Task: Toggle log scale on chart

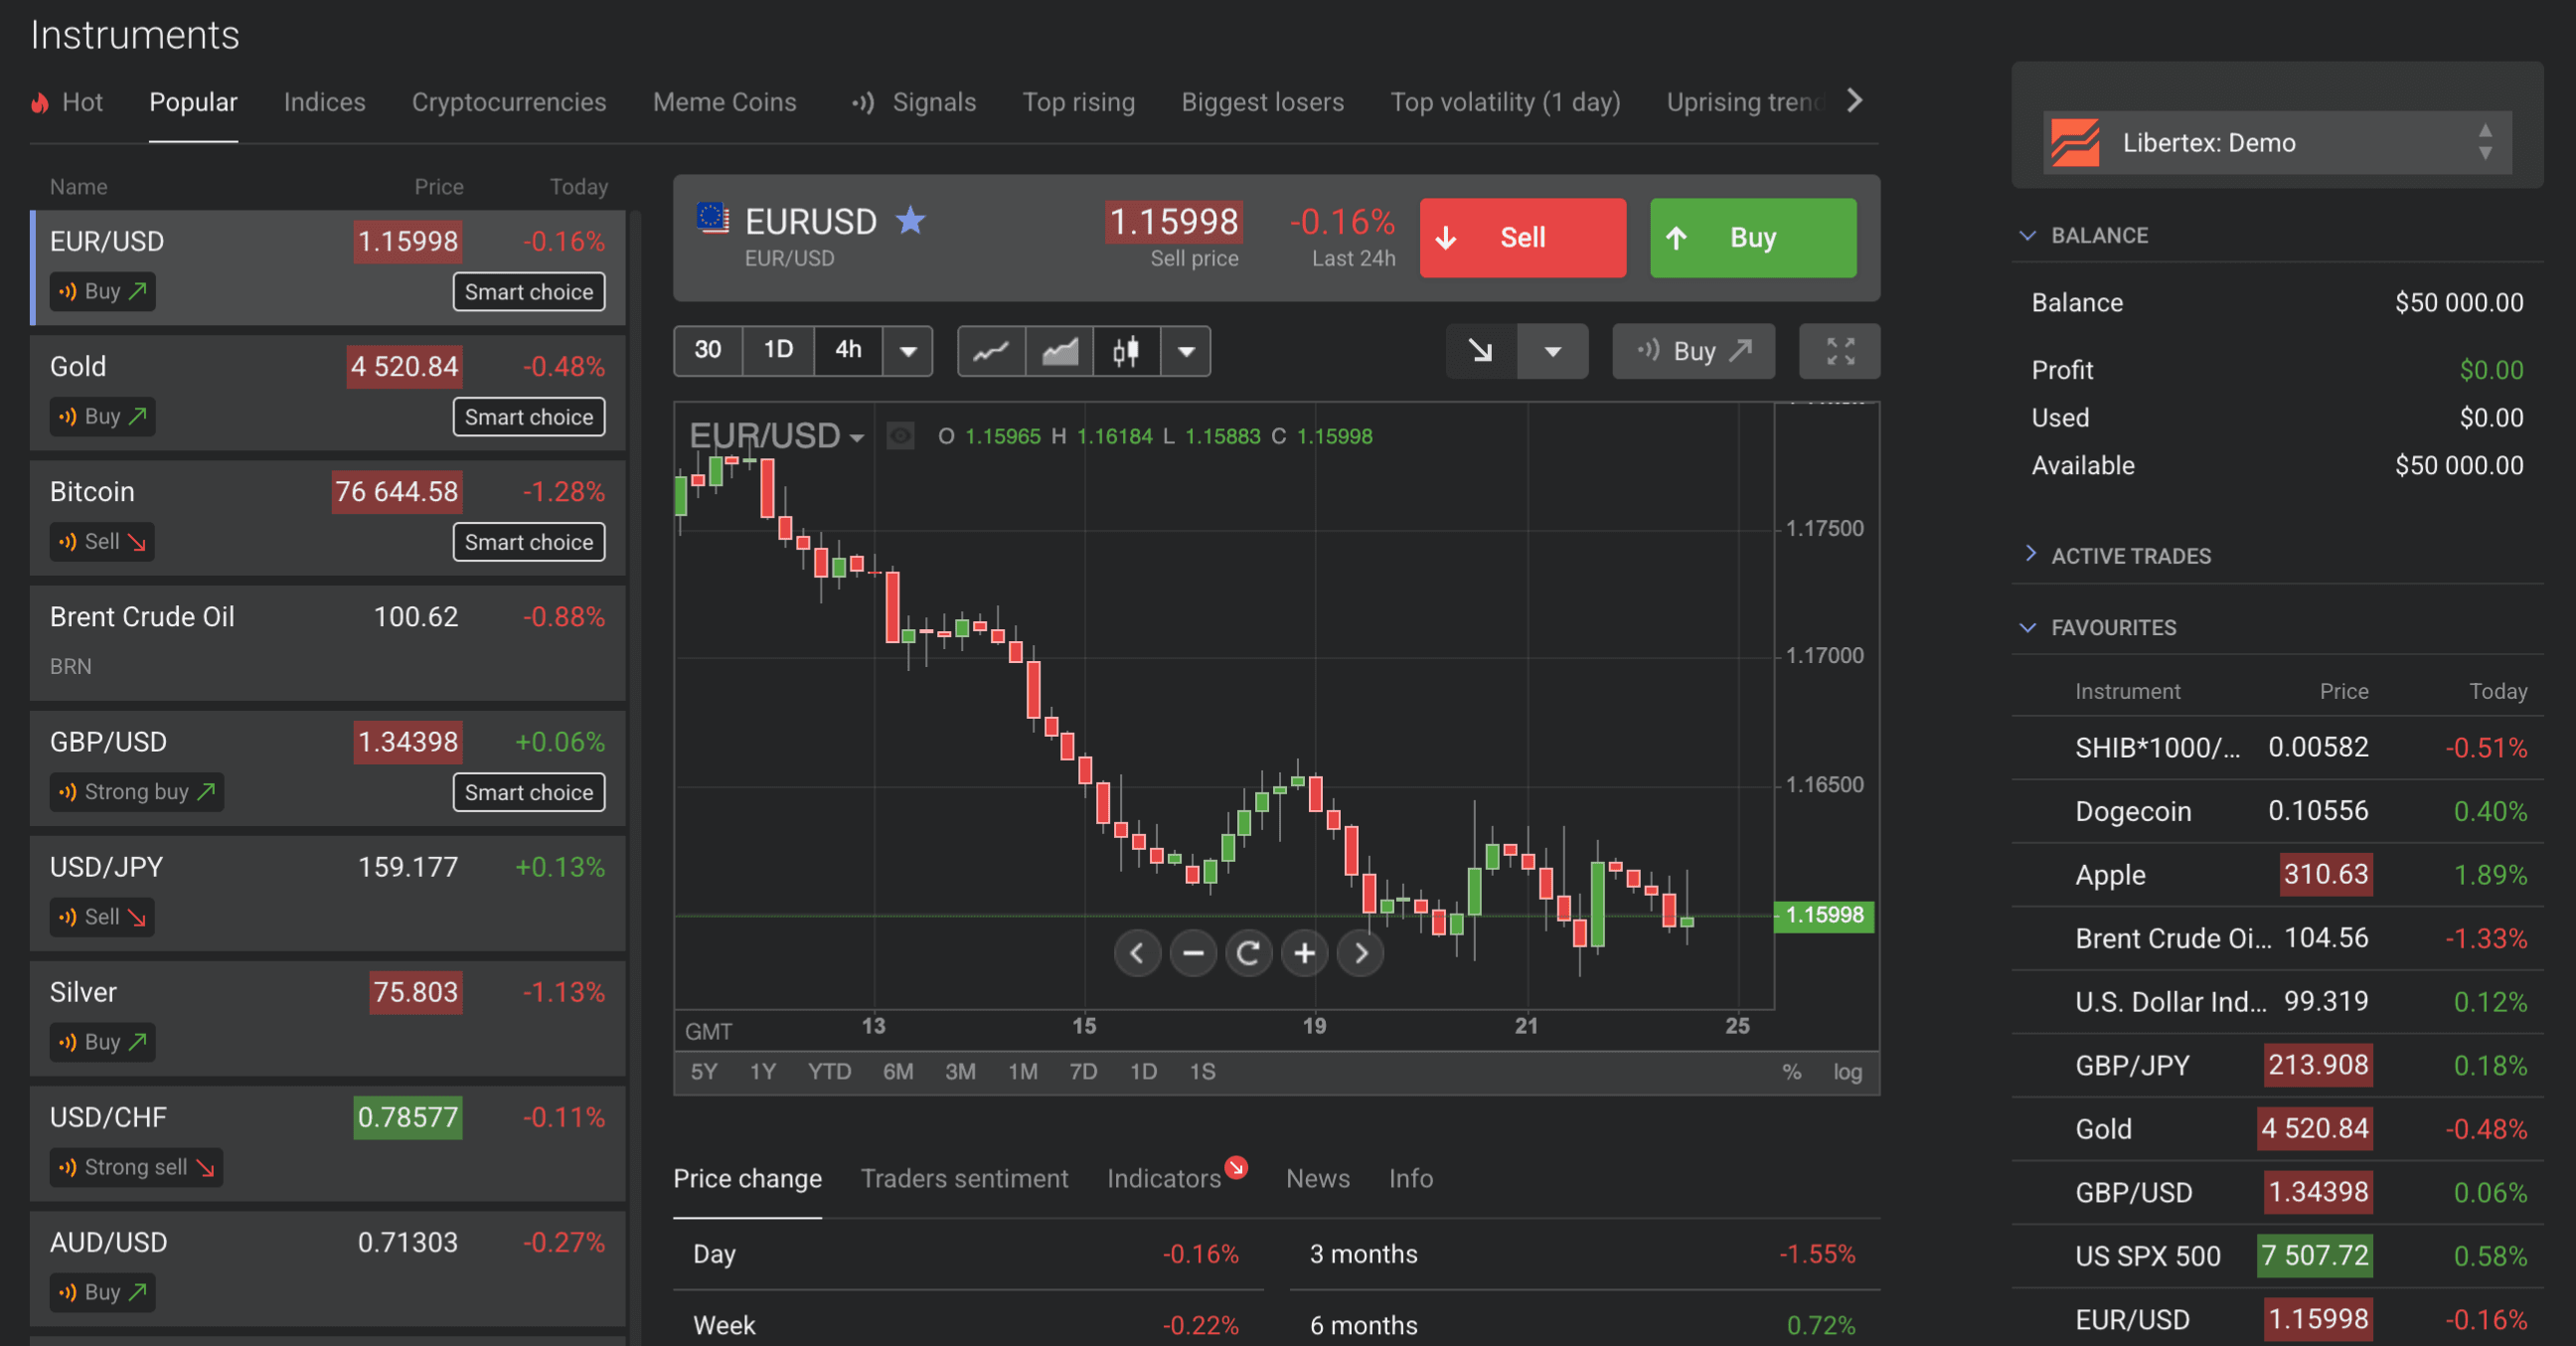Action: pyautogui.click(x=1847, y=1072)
